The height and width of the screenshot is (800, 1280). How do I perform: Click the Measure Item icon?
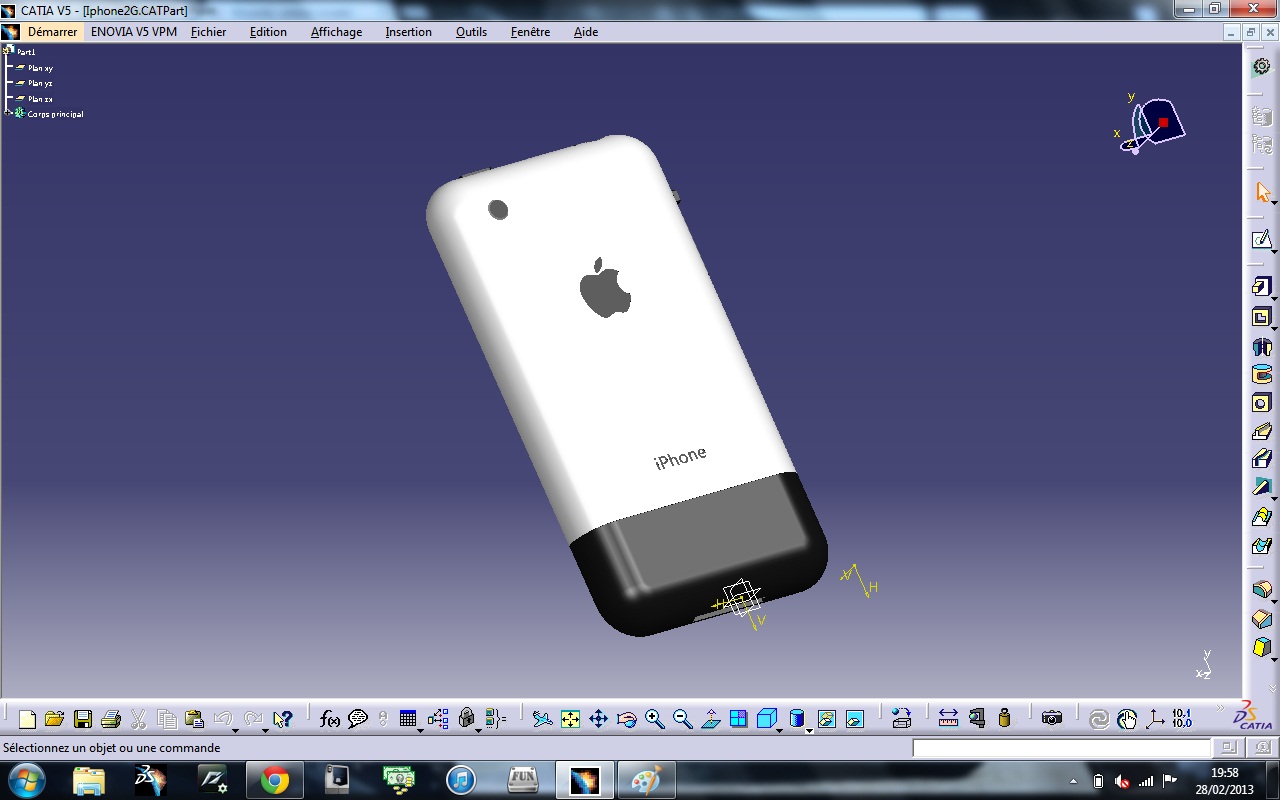point(977,719)
